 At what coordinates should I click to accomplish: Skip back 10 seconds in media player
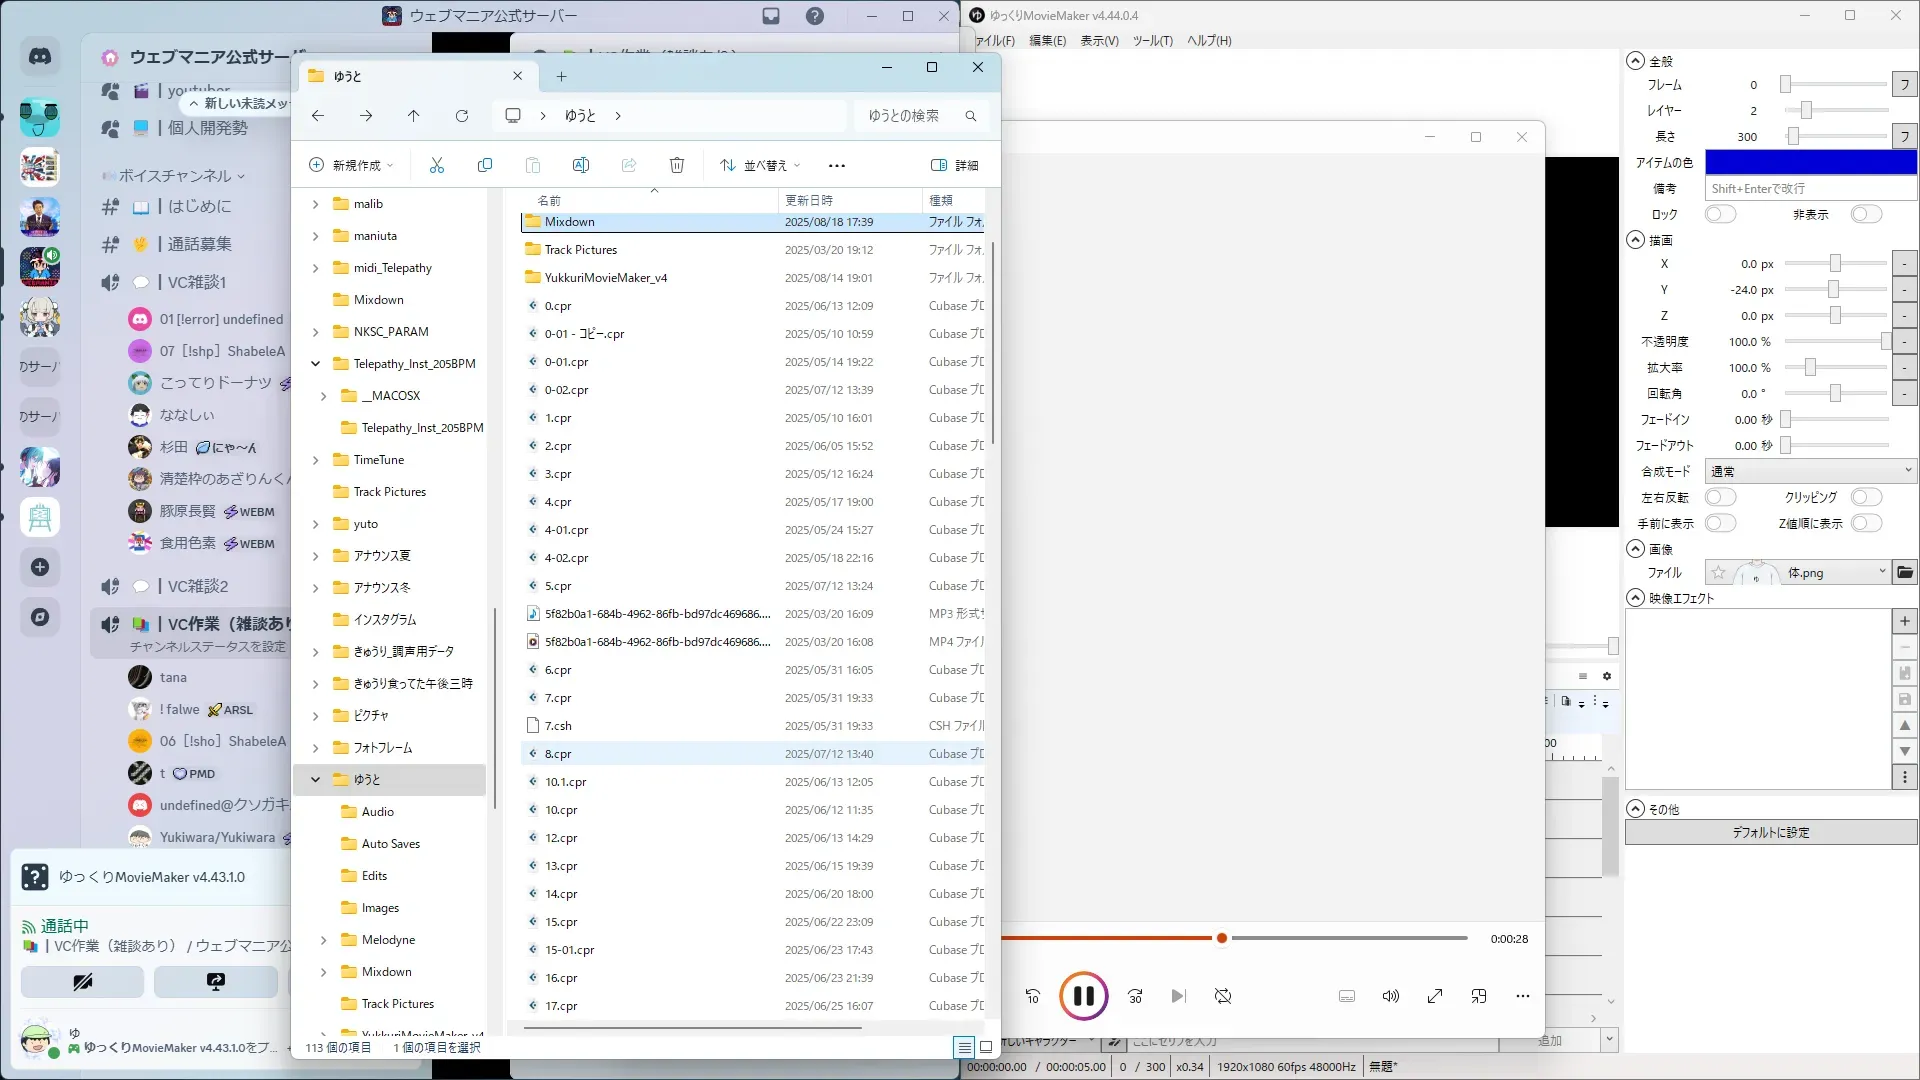point(1033,996)
